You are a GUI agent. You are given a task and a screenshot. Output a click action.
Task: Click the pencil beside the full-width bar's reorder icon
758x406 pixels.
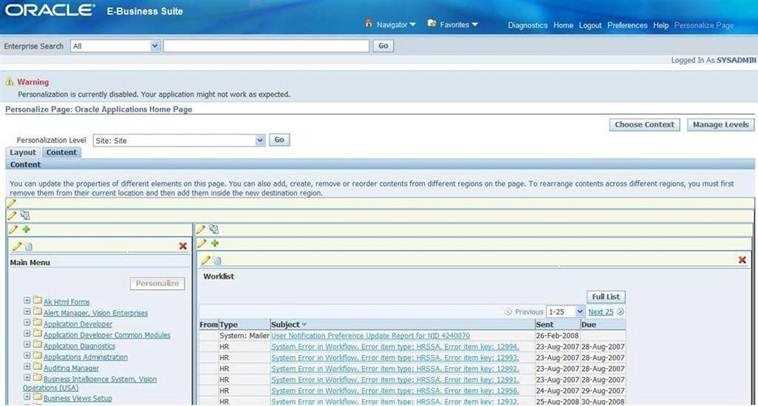12,215
